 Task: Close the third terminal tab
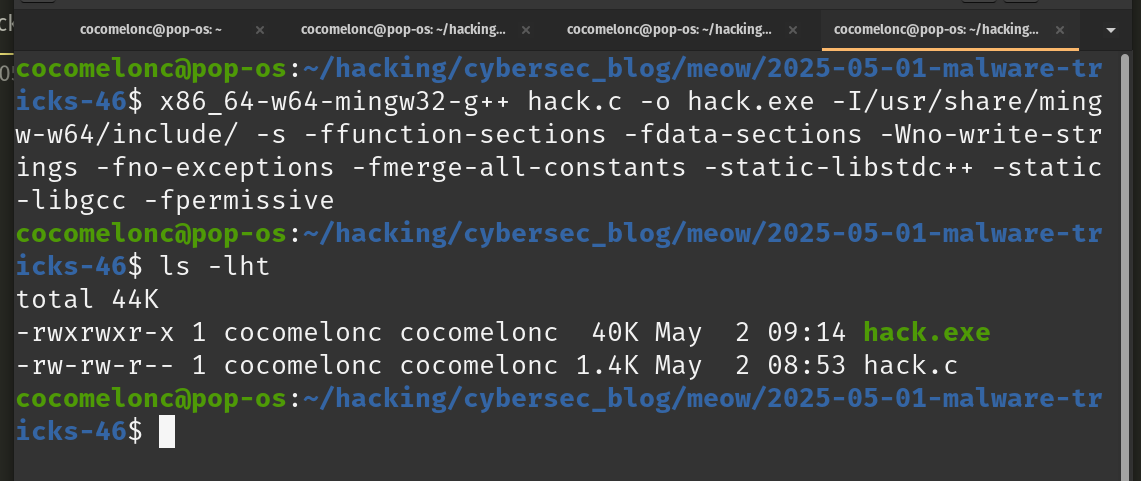click(793, 30)
